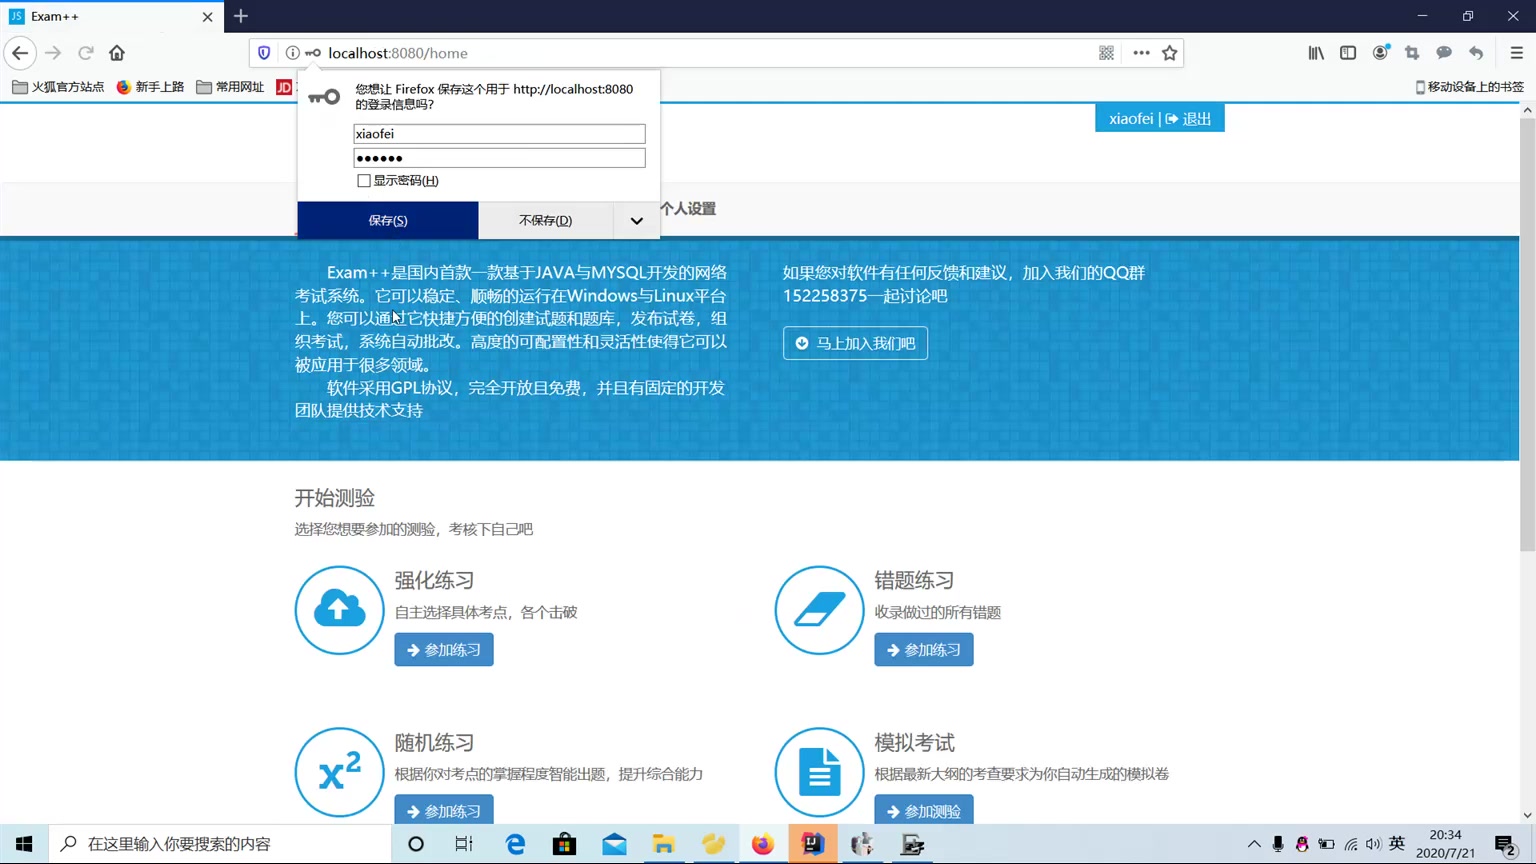Image resolution: width=1536 pixels, height=864 pixels.
Task: Click the saved logins key icon in address bar
Action: pos(313,53)
